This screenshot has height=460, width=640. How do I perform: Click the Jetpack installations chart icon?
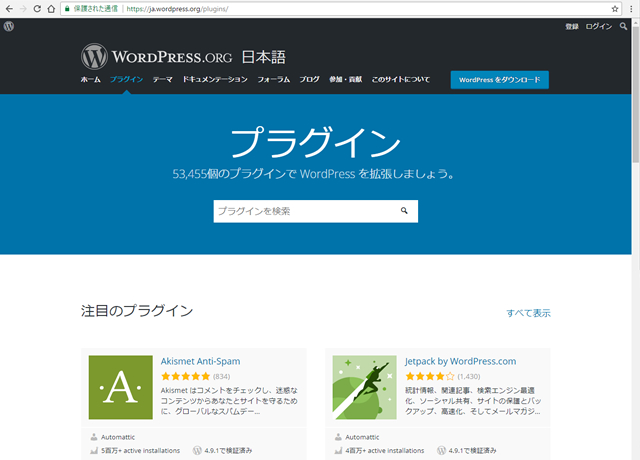click(x=338, y=451)
